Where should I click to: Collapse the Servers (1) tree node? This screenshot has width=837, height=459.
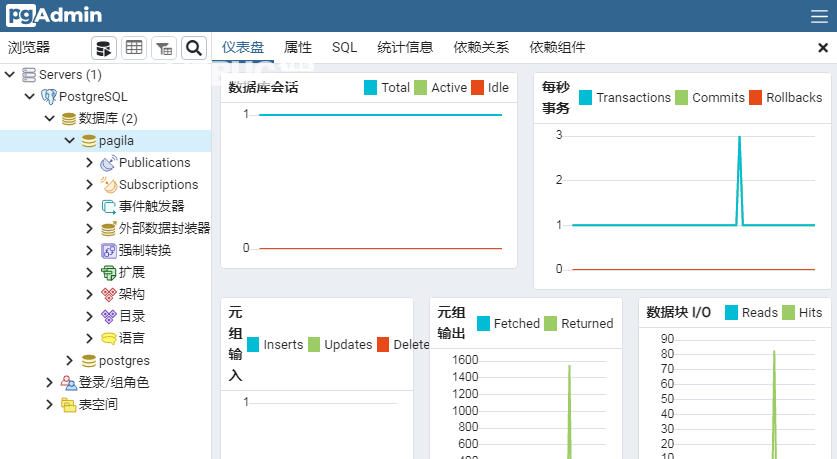(x=10, y=75)
